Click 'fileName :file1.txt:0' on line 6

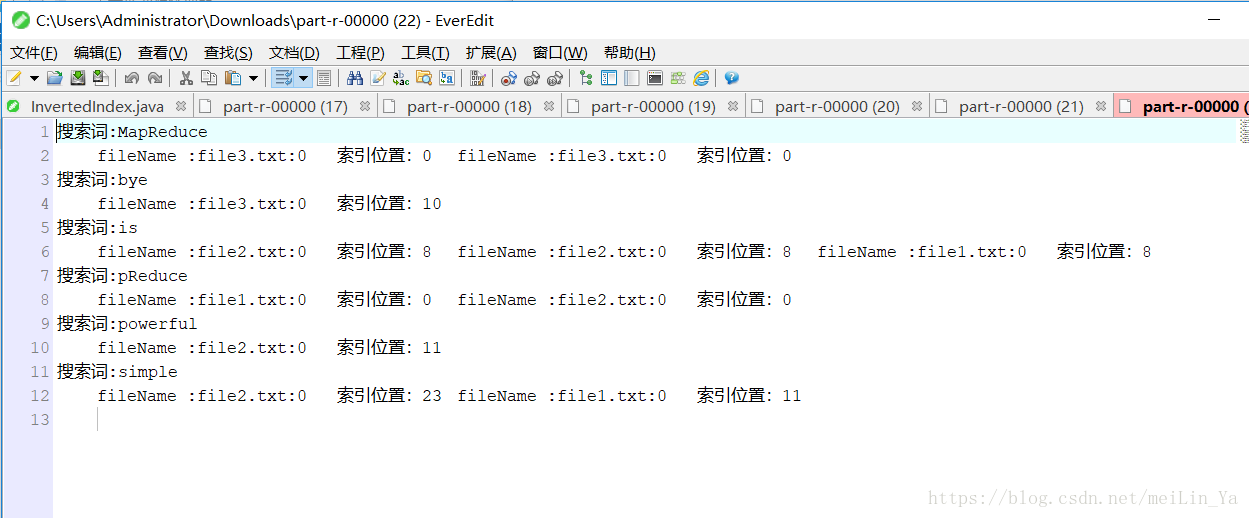click(x=922, y=252)
